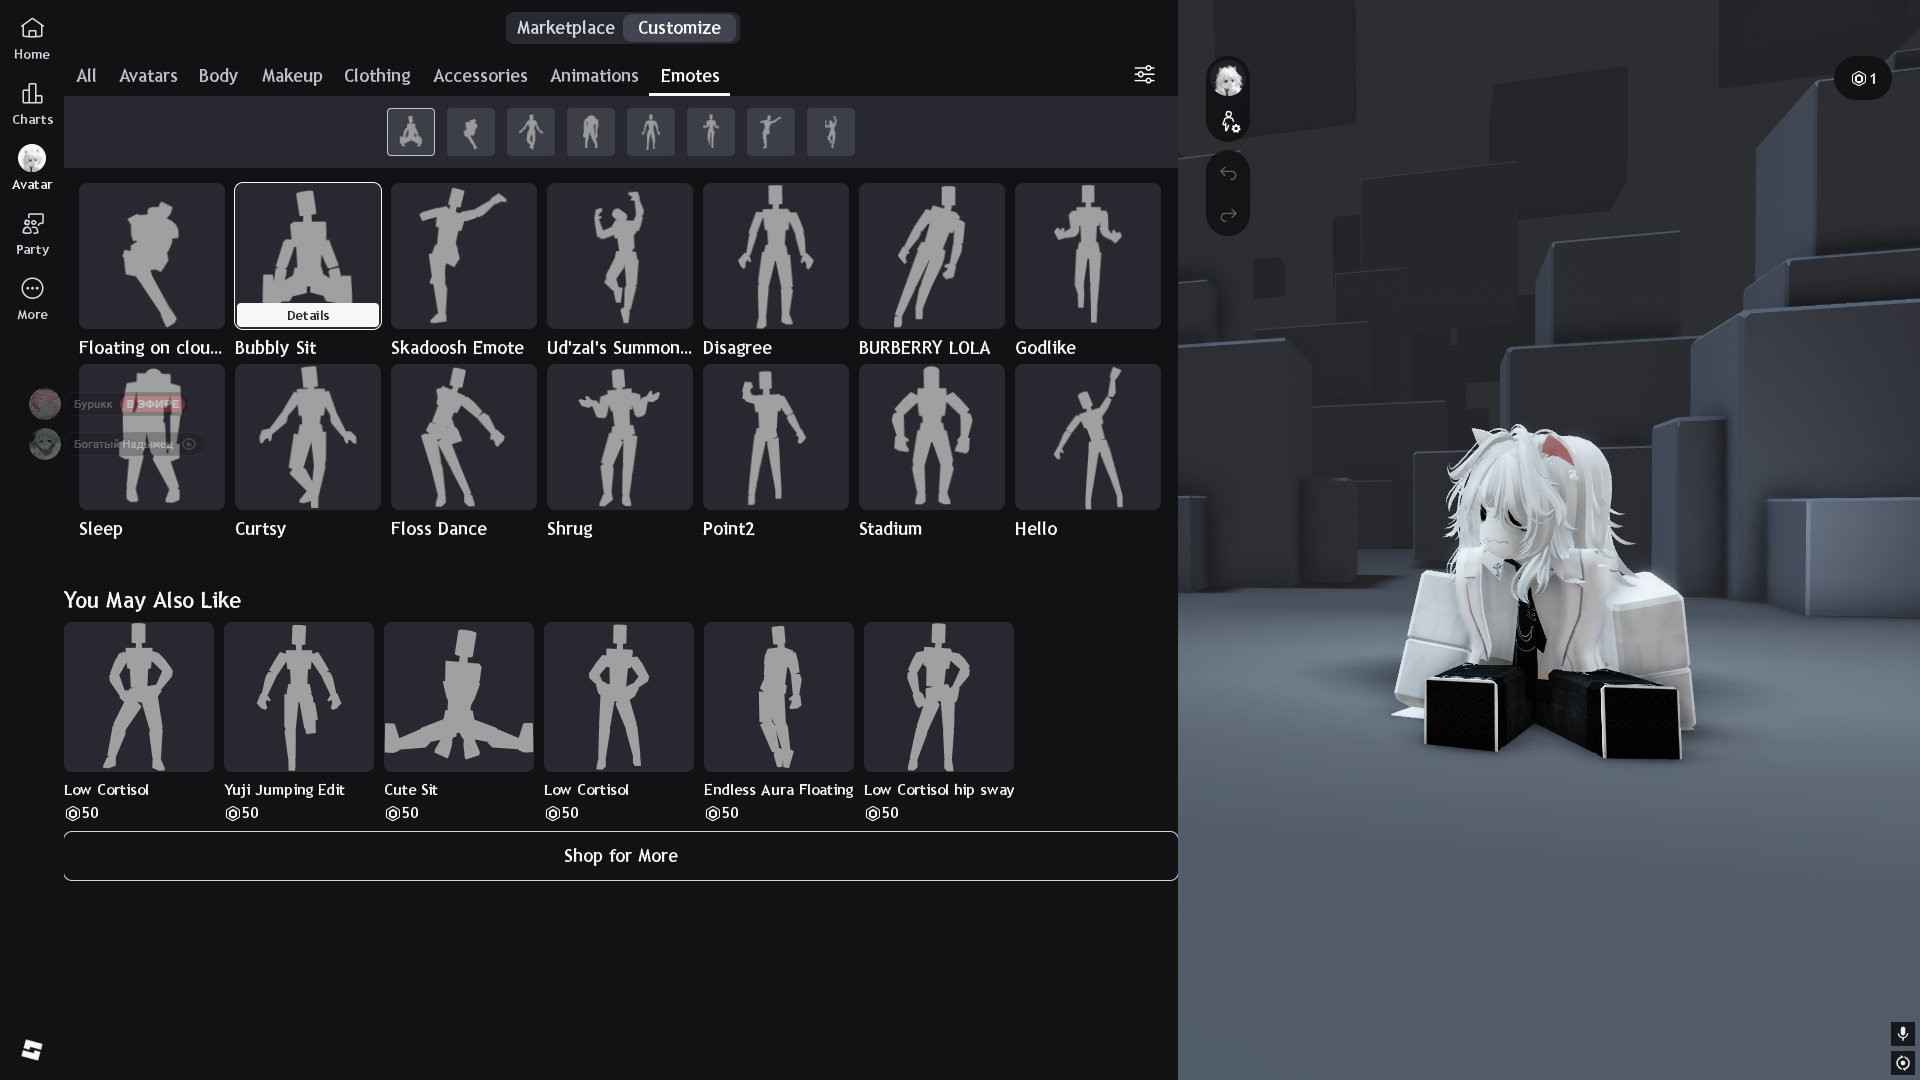Open the Avatar sidebar item
The image size is (1920, 1080).
point(32,168)
